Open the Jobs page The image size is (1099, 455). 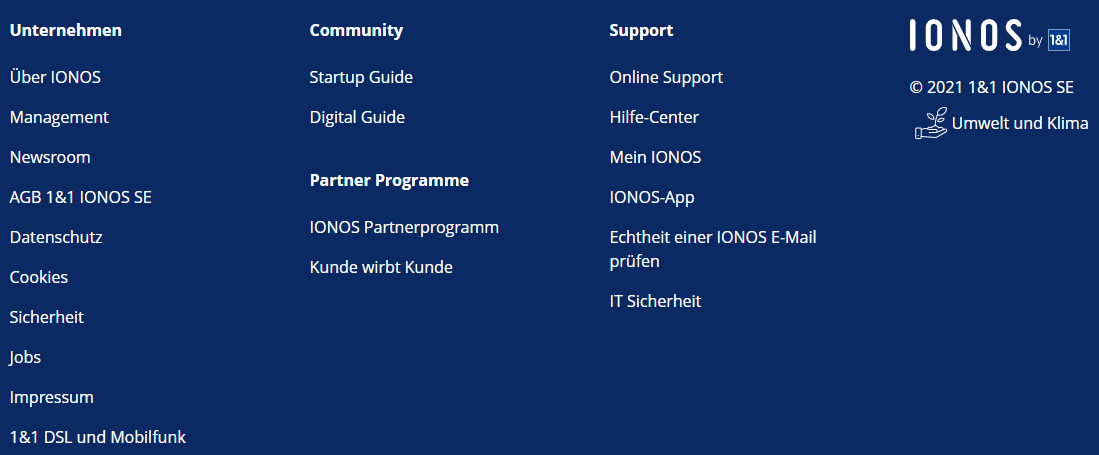pyautogui.click(x=25, y=357)
